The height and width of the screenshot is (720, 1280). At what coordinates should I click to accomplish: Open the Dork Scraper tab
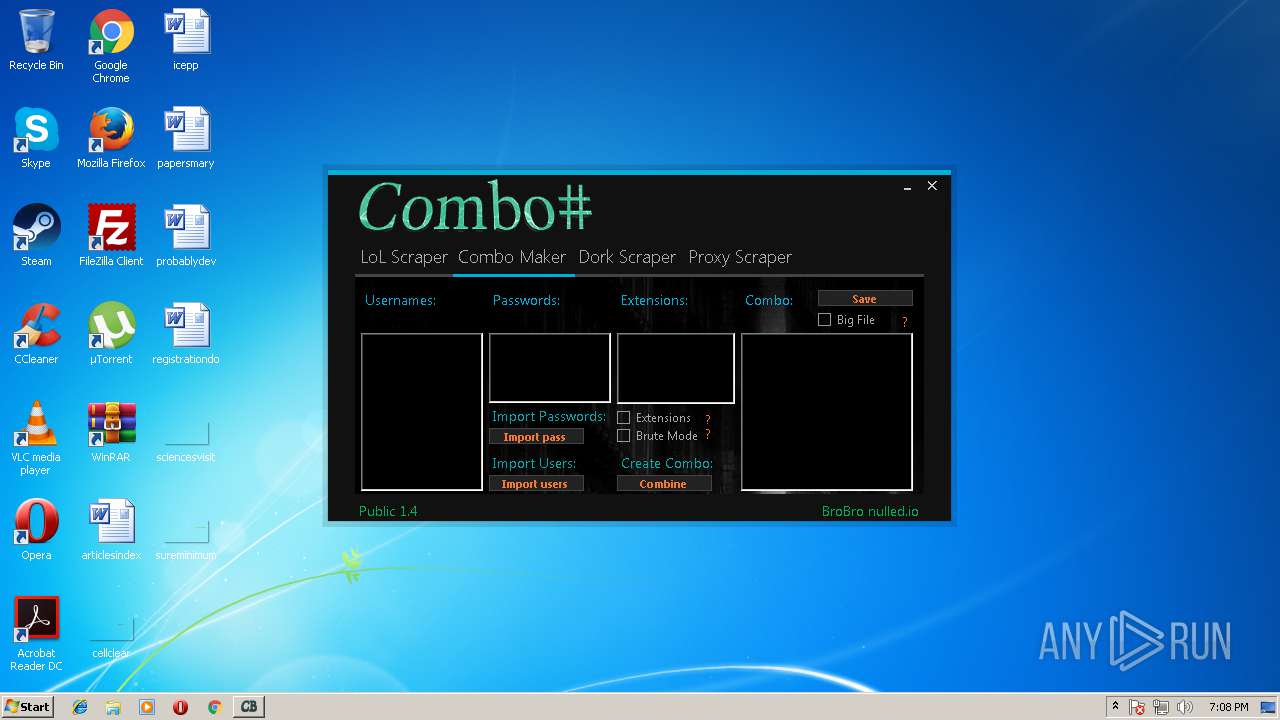[627, 257]
